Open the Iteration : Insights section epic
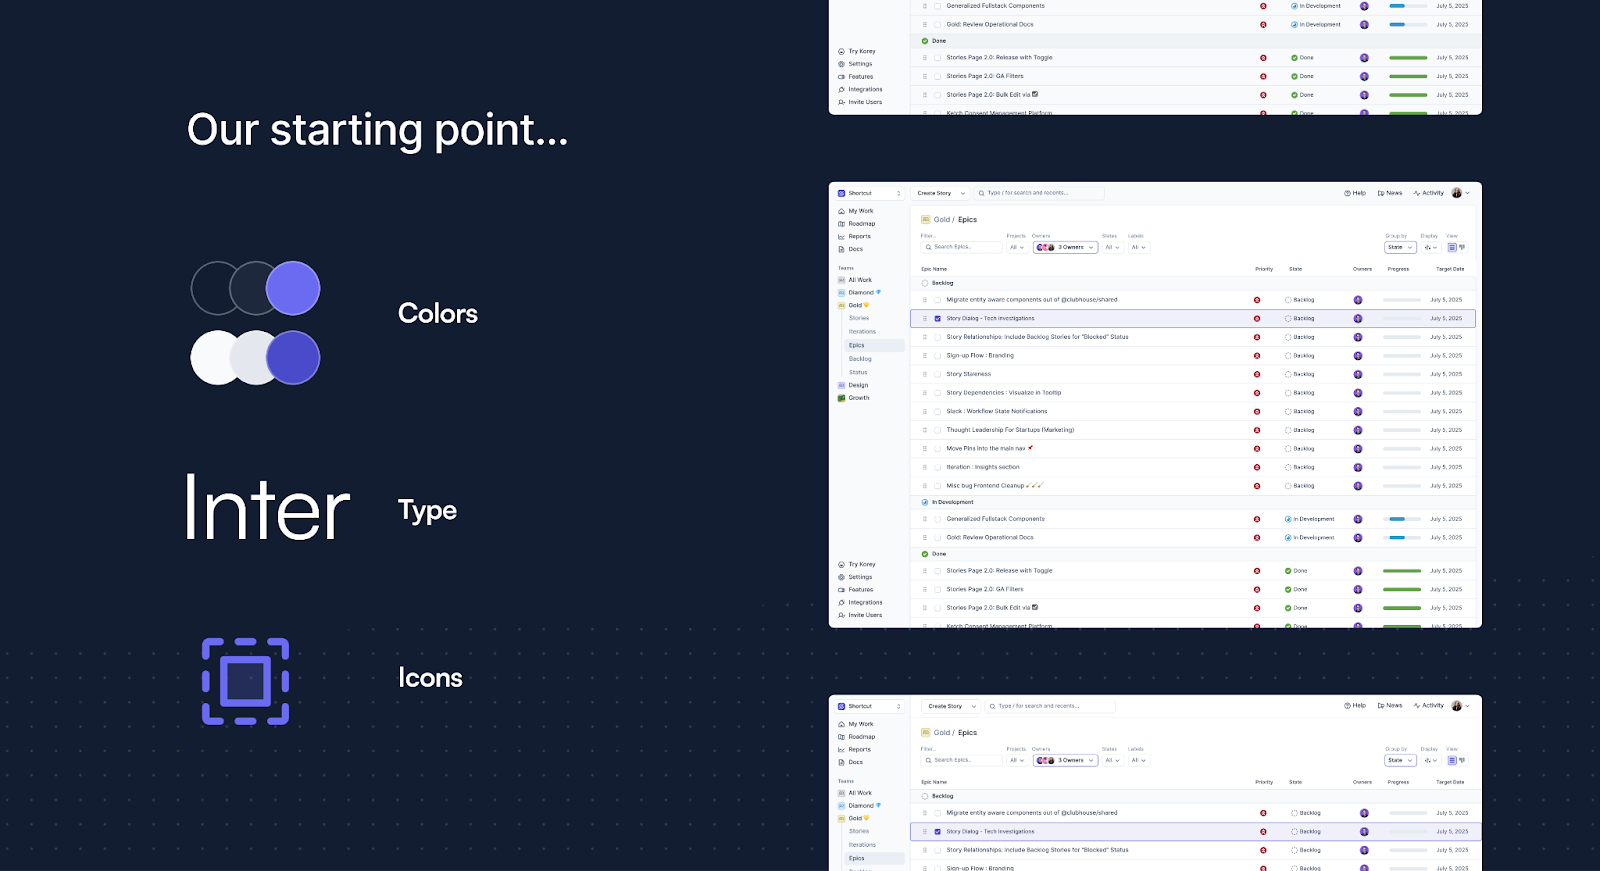This screenshot has height=871, width=1600. (x=983, y=467)
